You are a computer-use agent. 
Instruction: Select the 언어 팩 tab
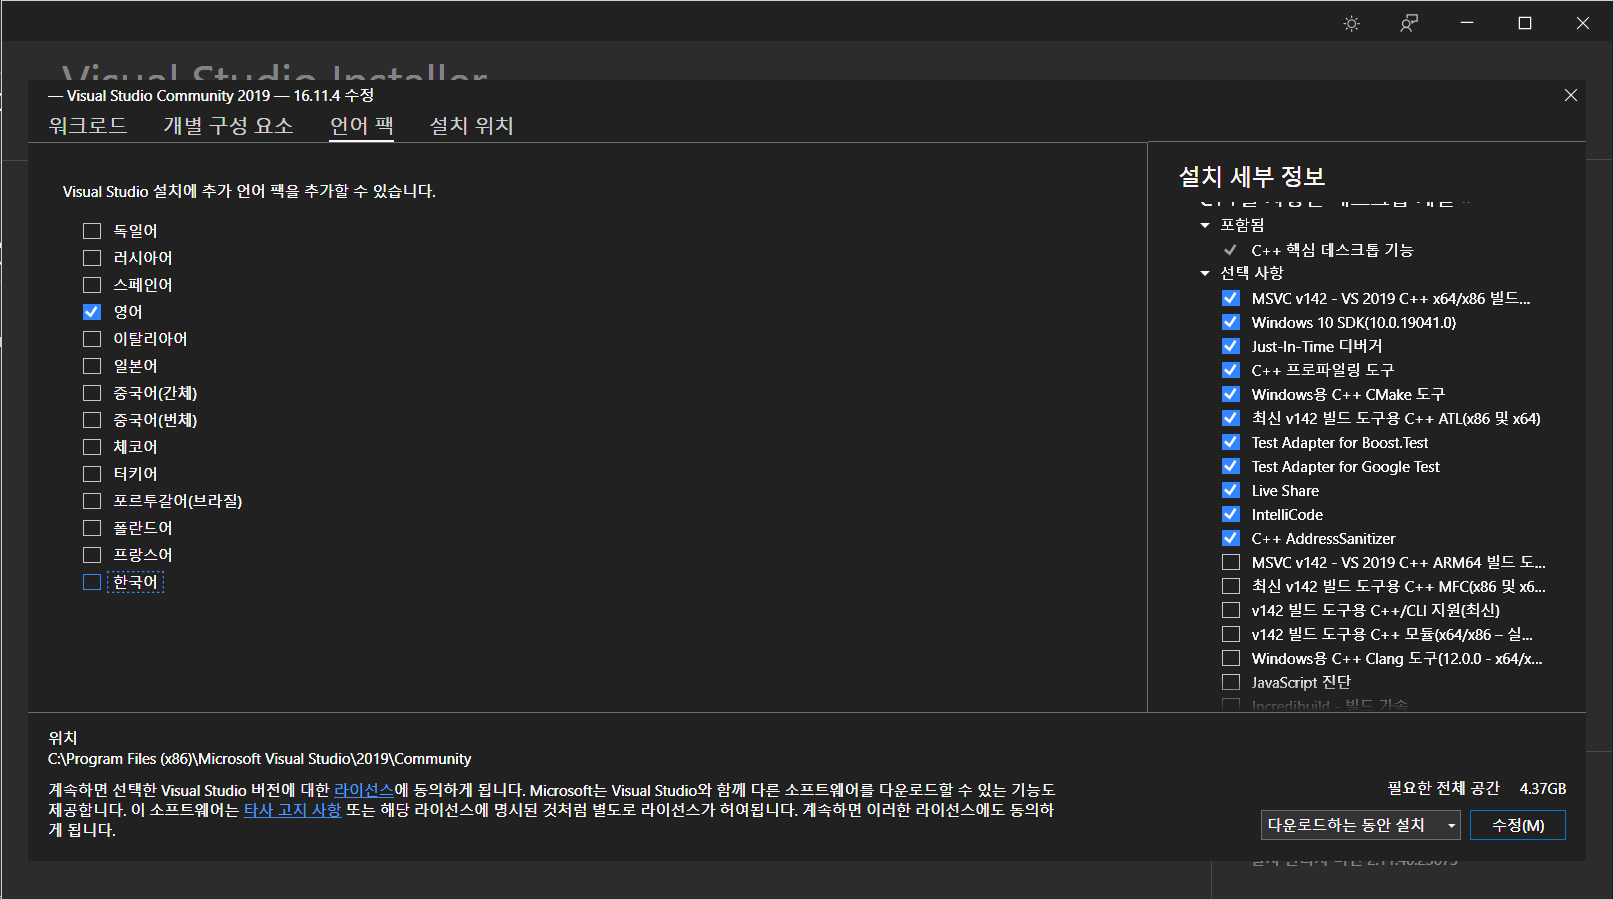(x=362, y=125)
